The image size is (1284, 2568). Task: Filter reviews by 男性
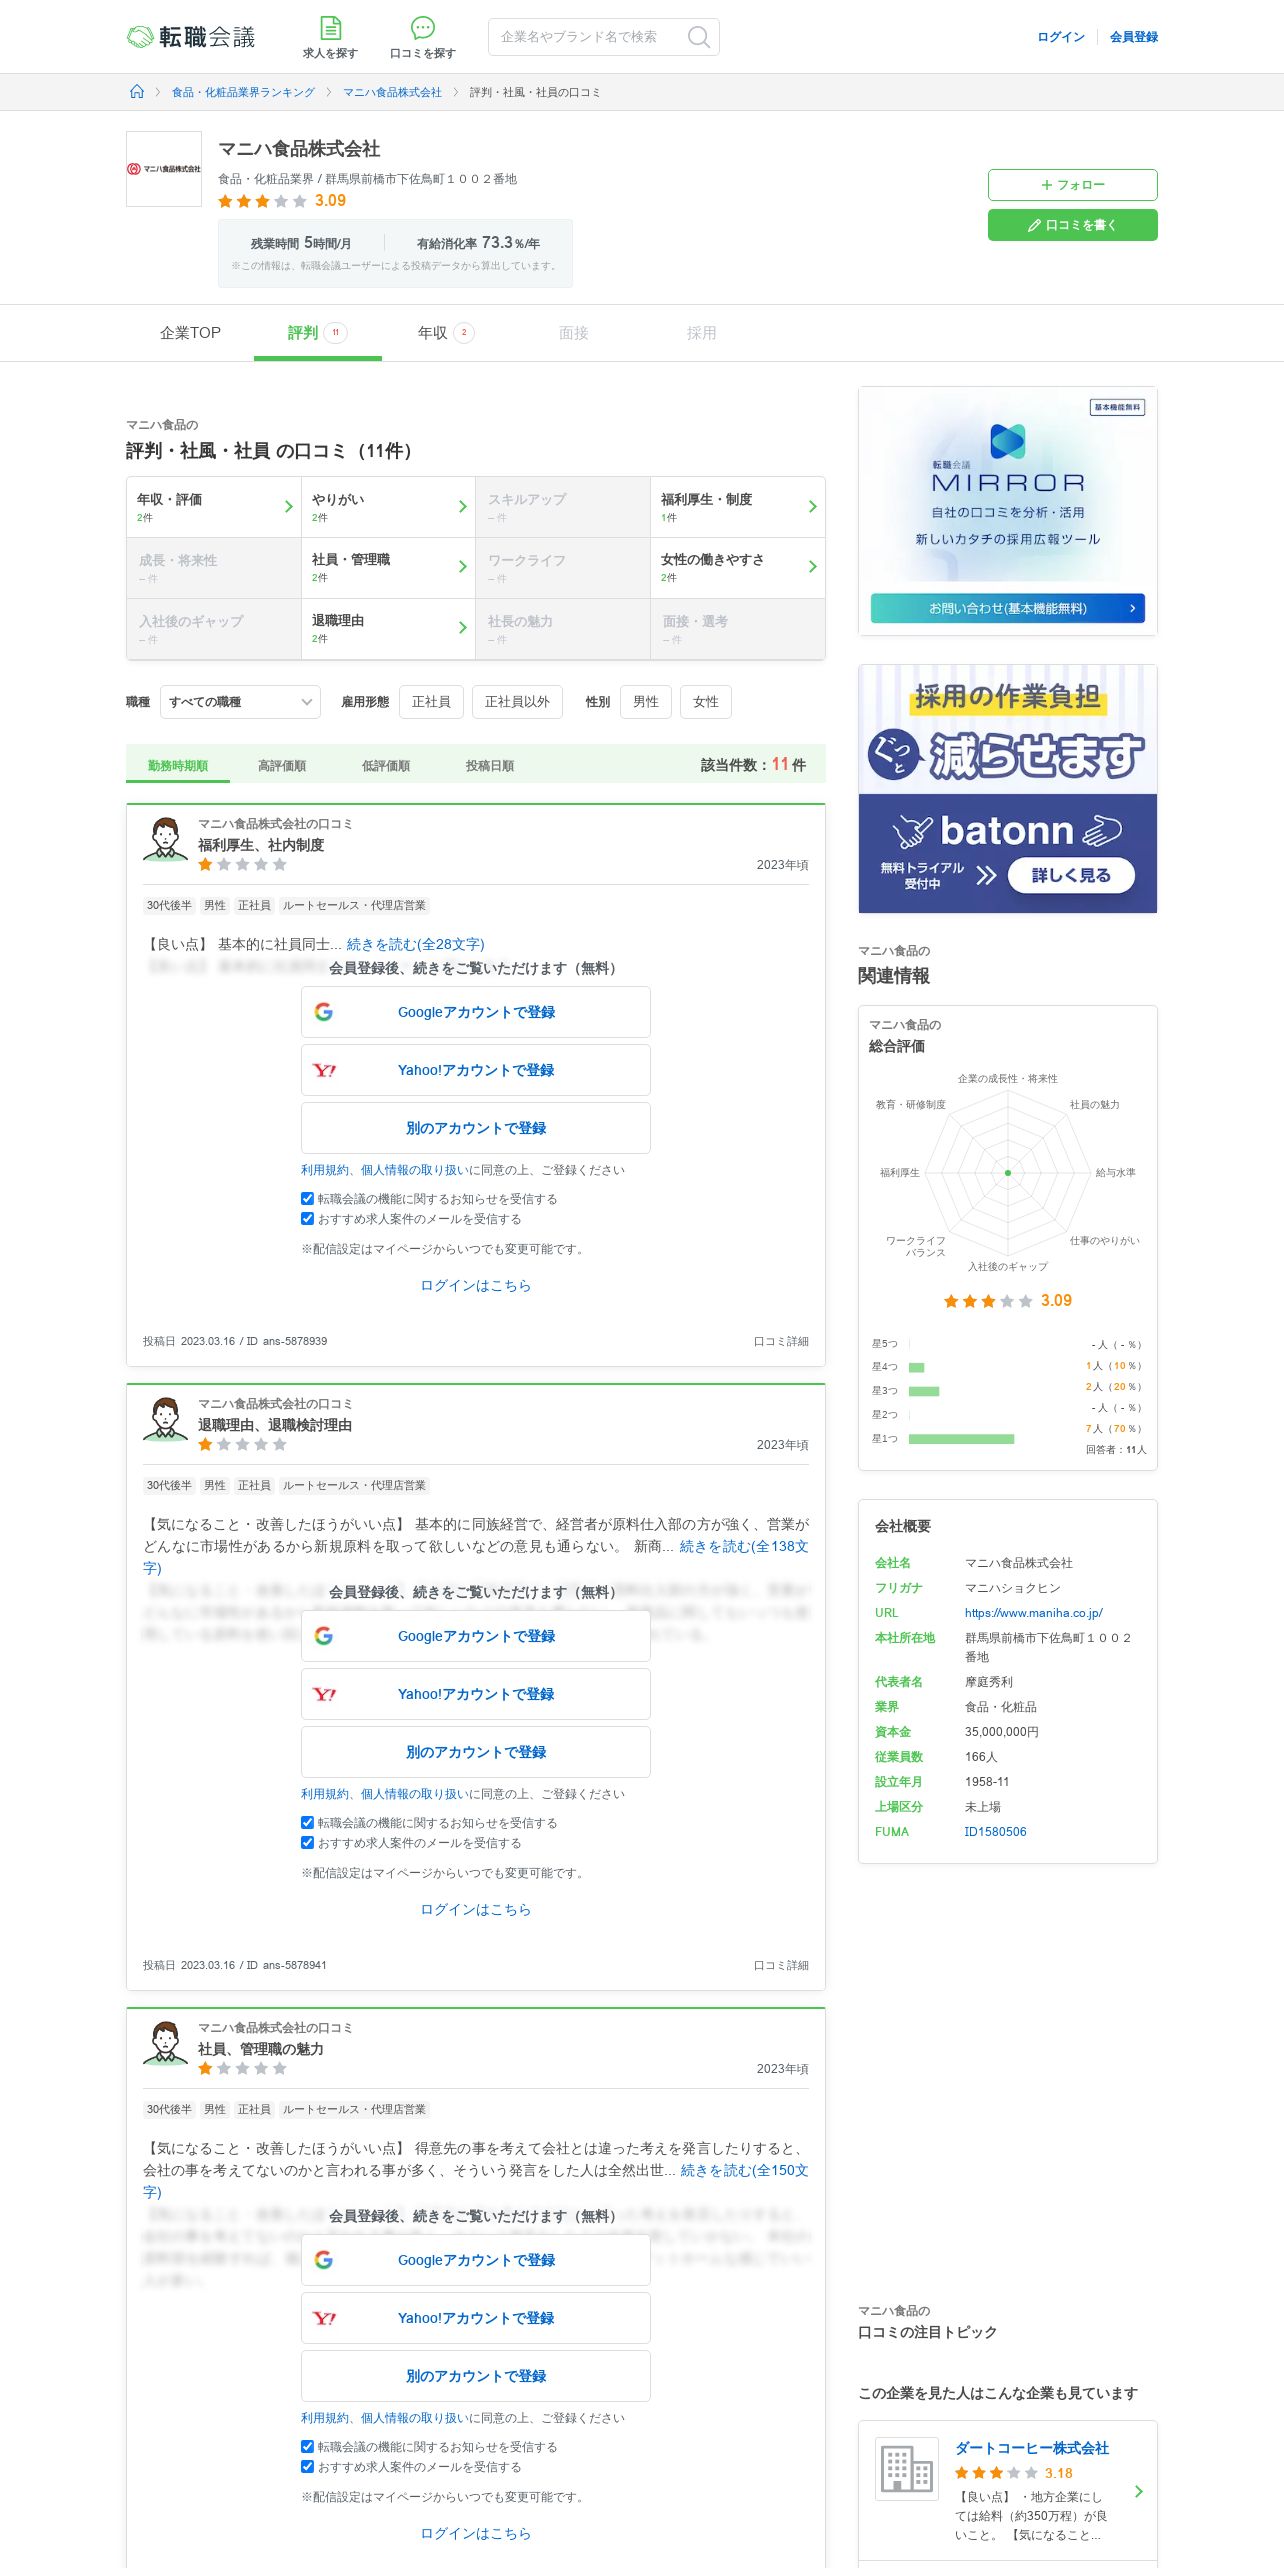(x=646, y=702)
